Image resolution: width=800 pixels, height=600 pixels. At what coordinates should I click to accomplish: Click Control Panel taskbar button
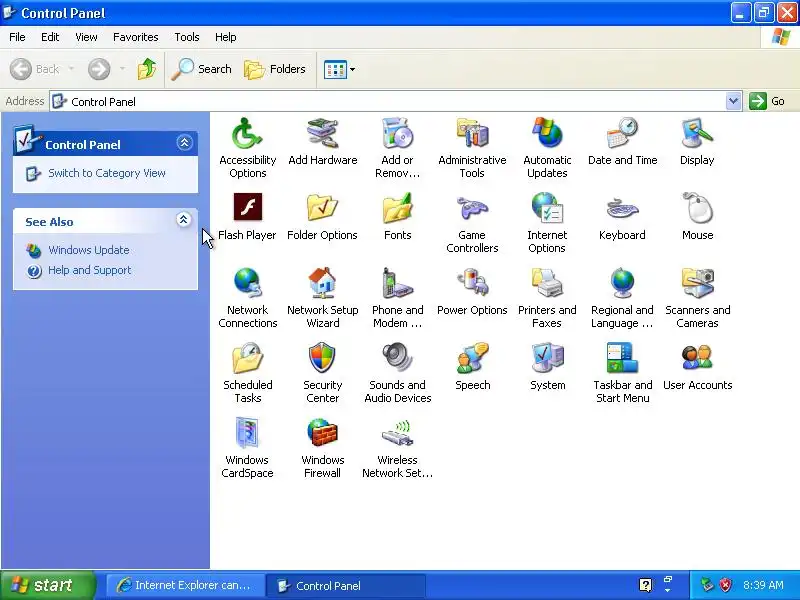347,585
